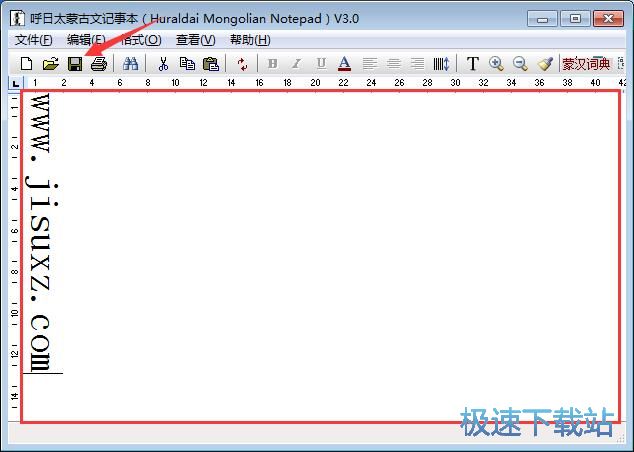Cut selection with scissors icon
Viewport: 634px width, 452px height.
(163, 64)
